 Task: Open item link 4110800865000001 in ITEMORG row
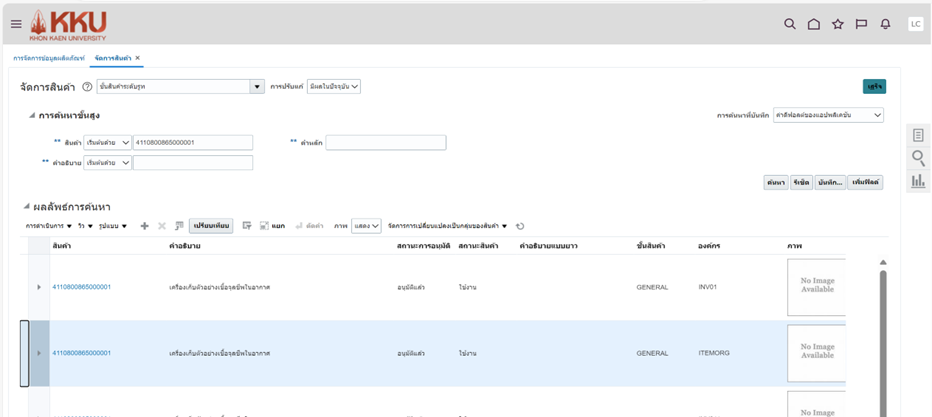[81, 353]
